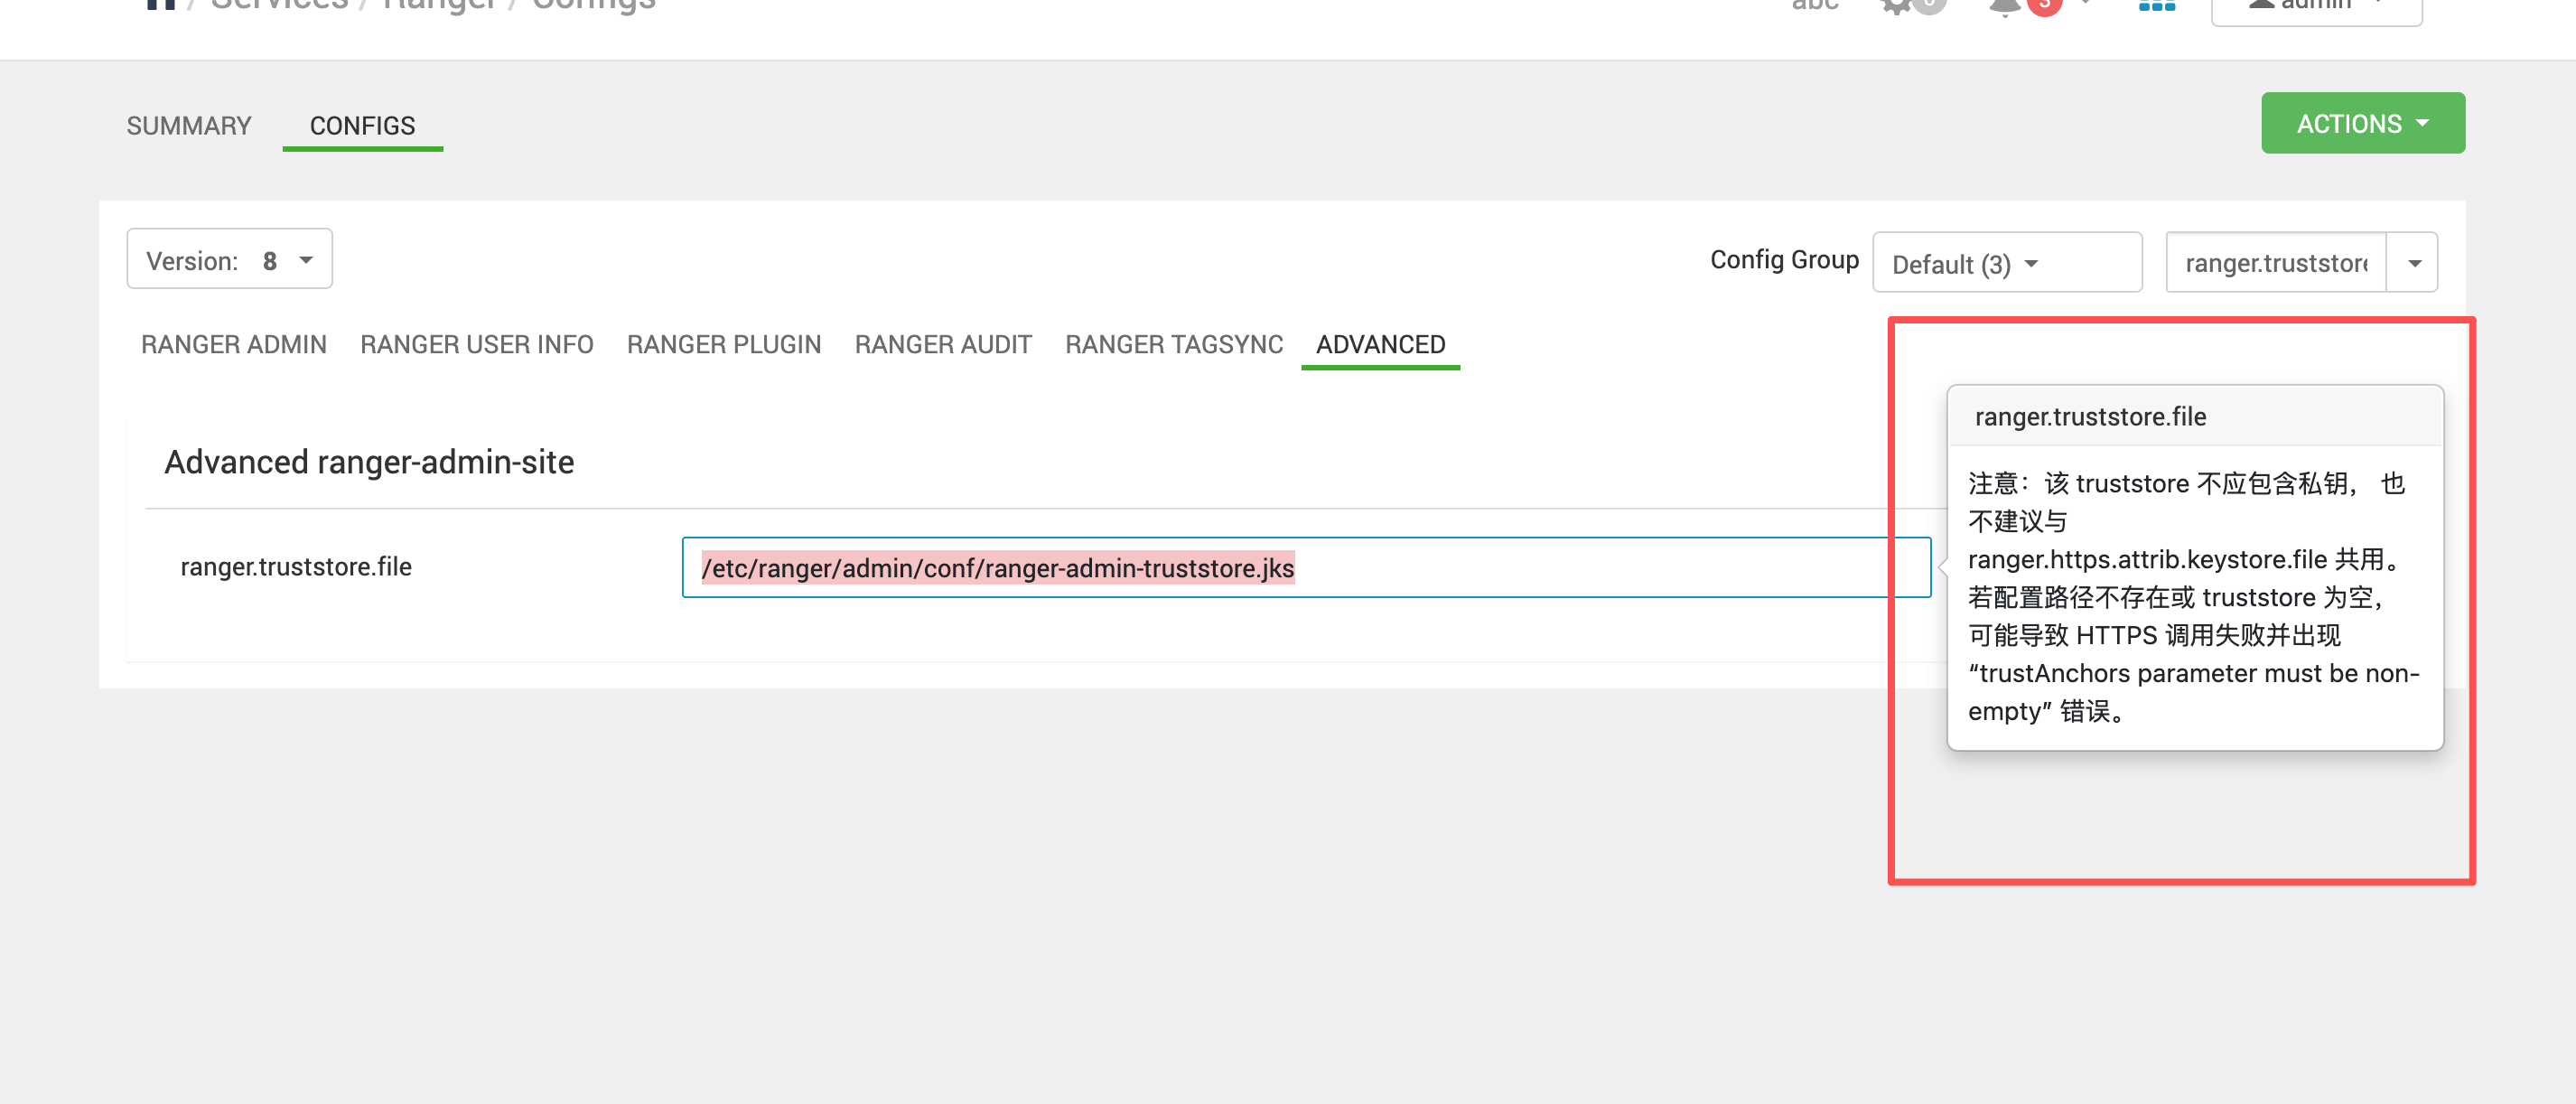Open the blue views grid icon
Screen dimensions: 2576x1104
click(2156, 5)
